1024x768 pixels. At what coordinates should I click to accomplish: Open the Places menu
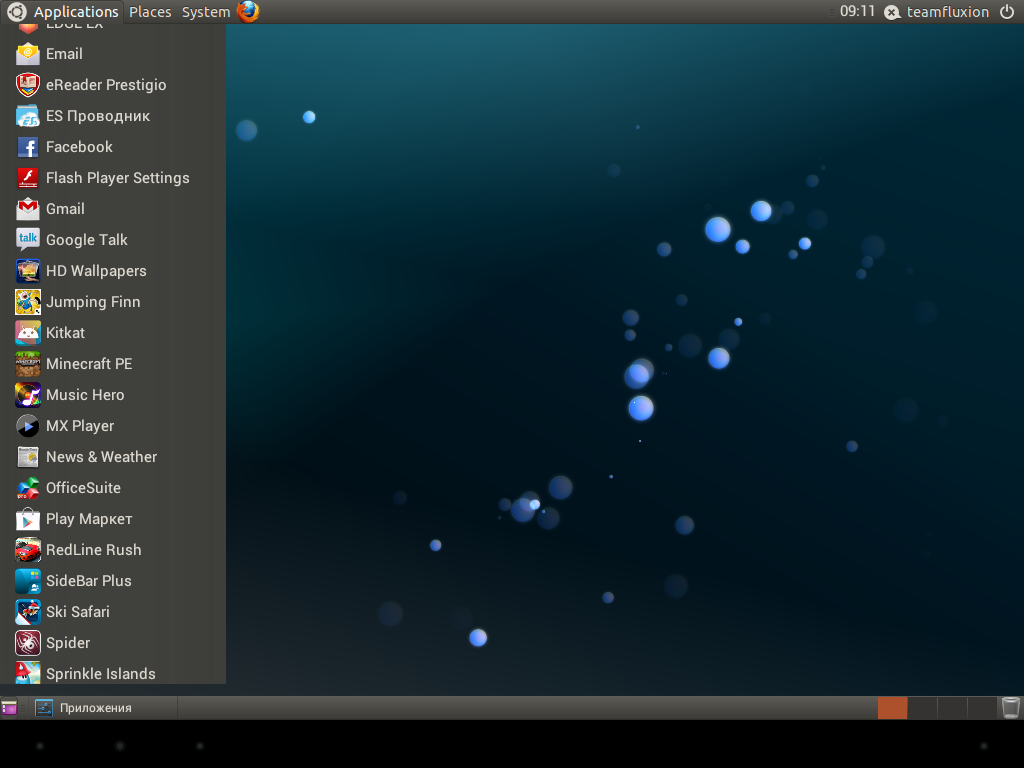point(150,12)
